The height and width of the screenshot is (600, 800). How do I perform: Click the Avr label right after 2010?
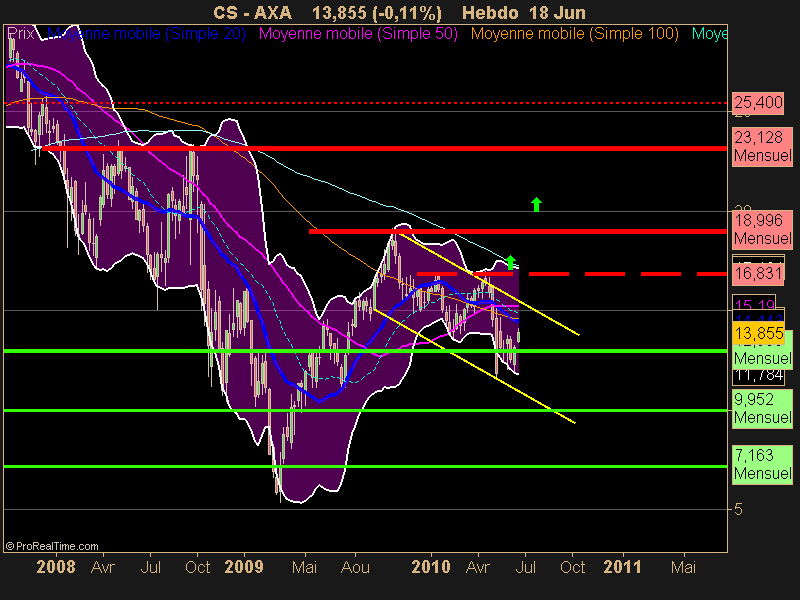pyautogui.click(x=478, y=567)
